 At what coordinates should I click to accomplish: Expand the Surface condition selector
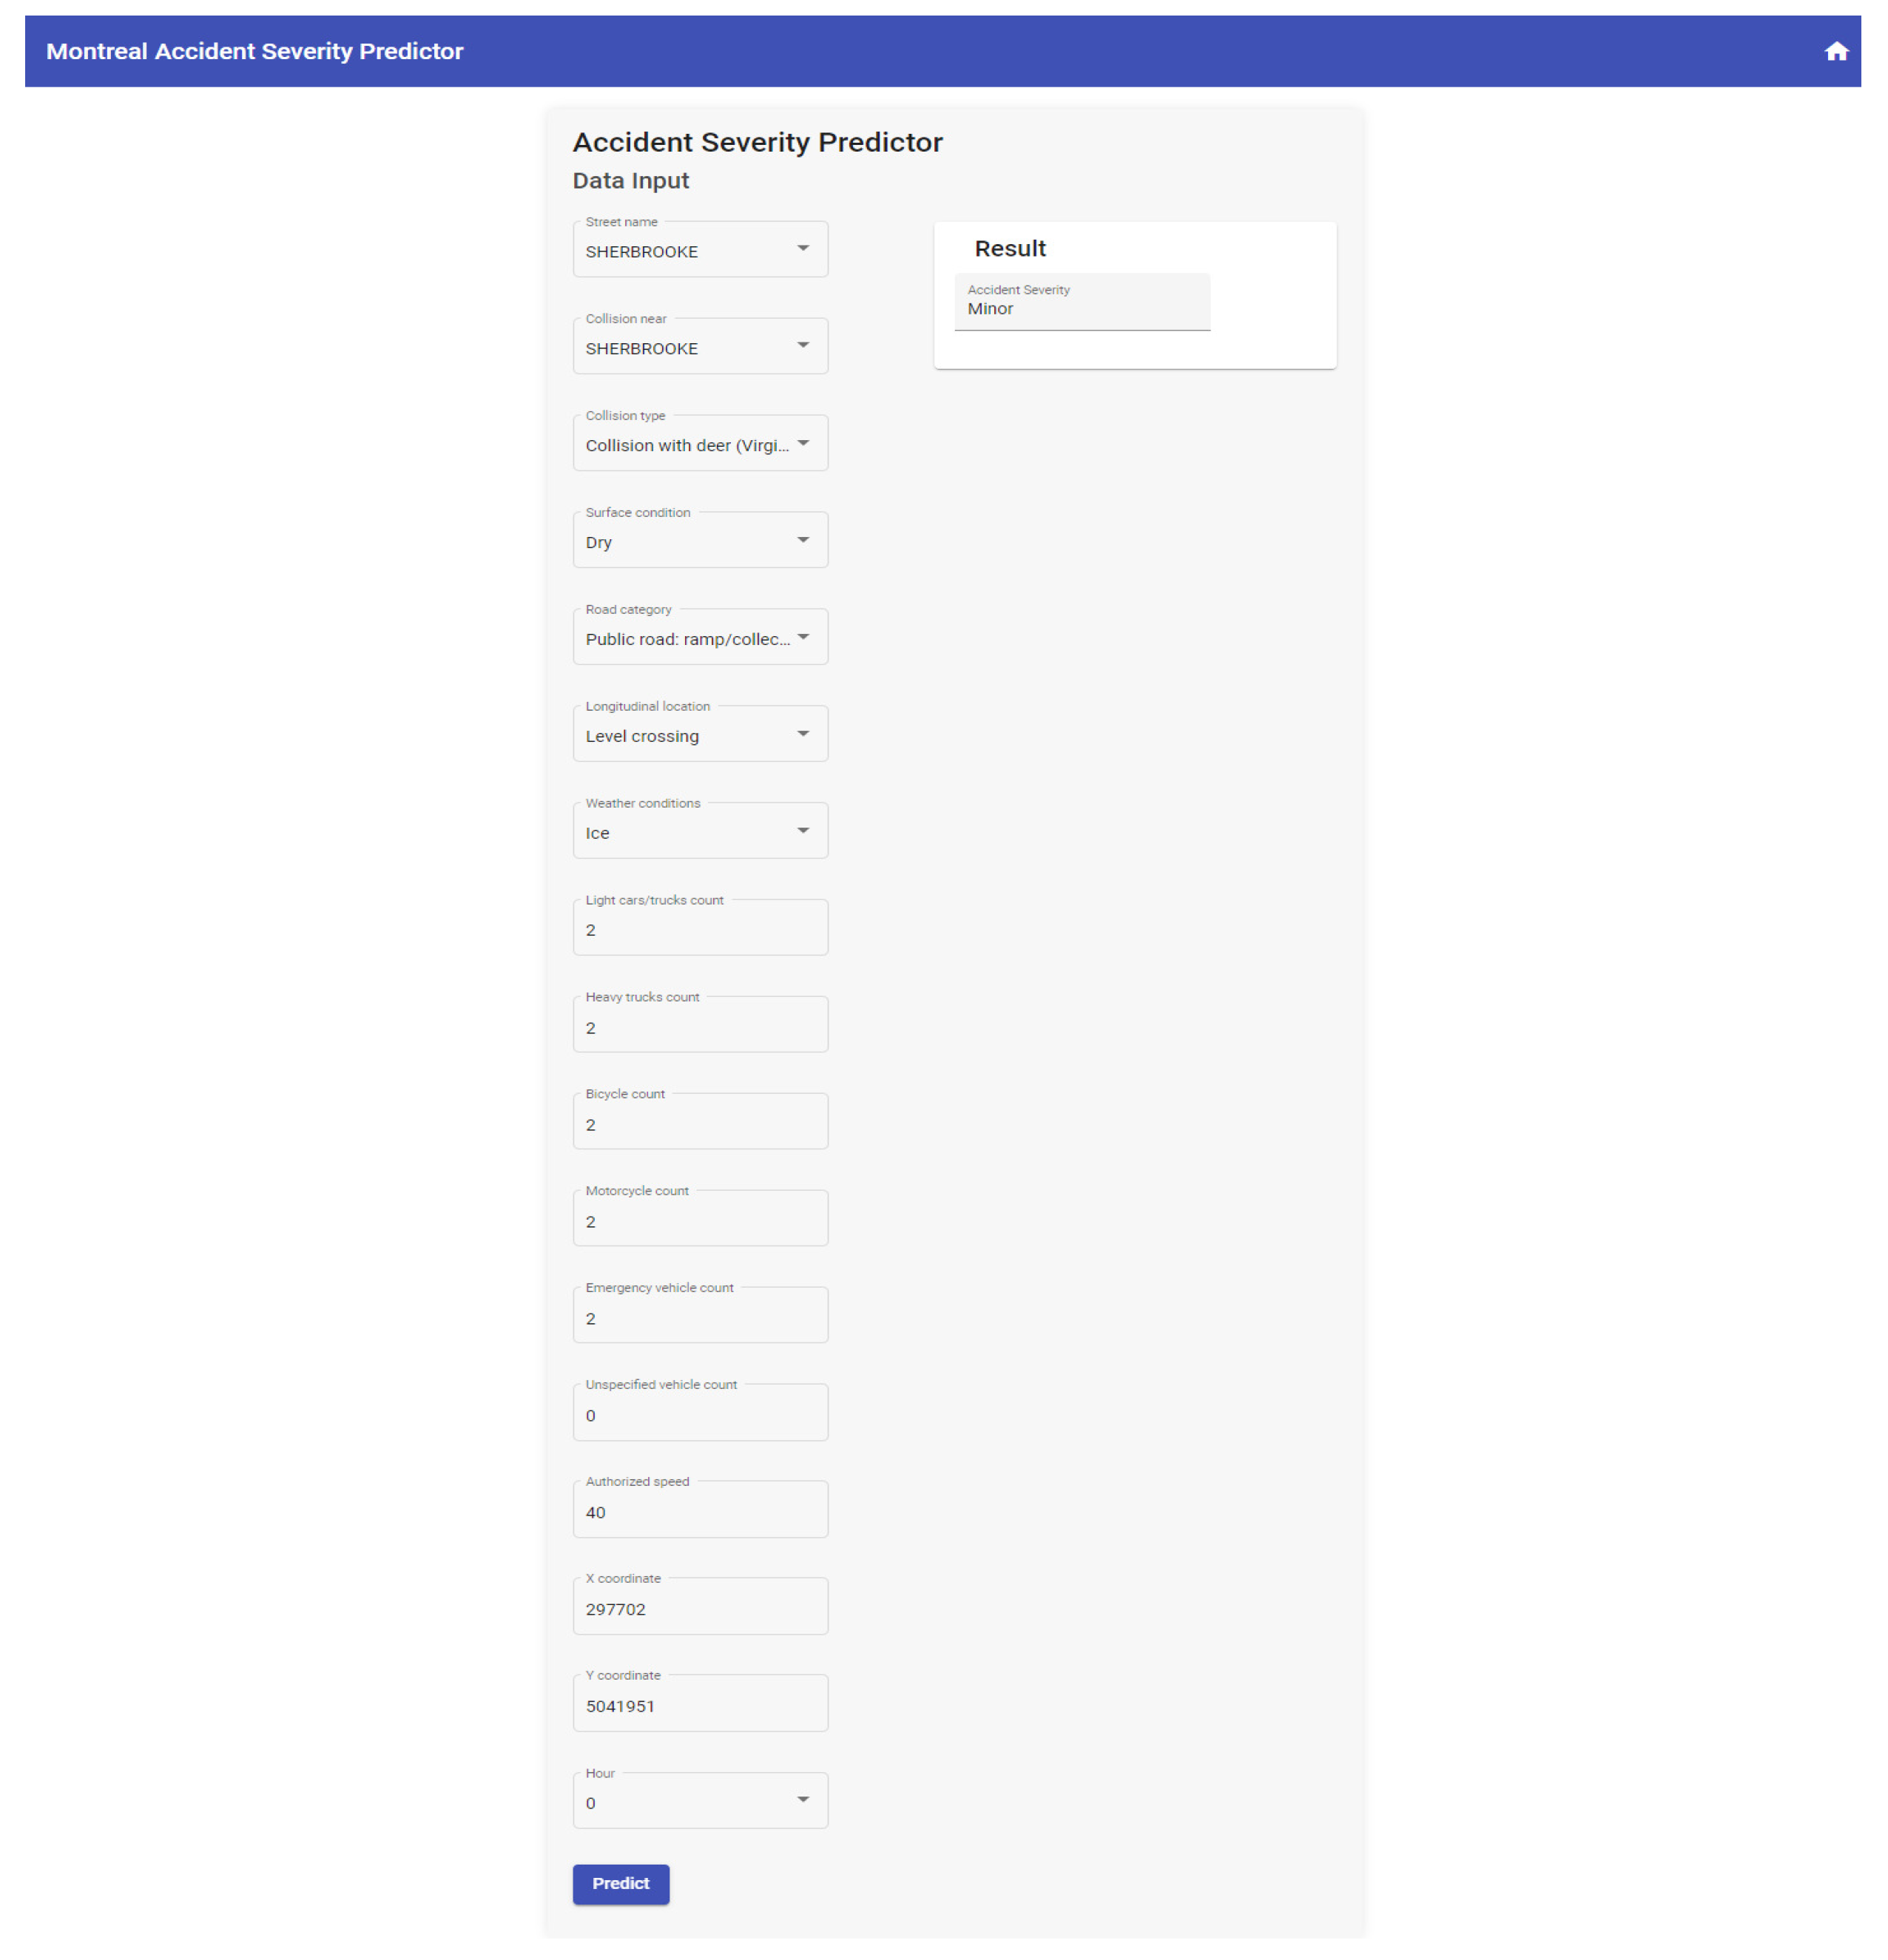click(700, 541)
